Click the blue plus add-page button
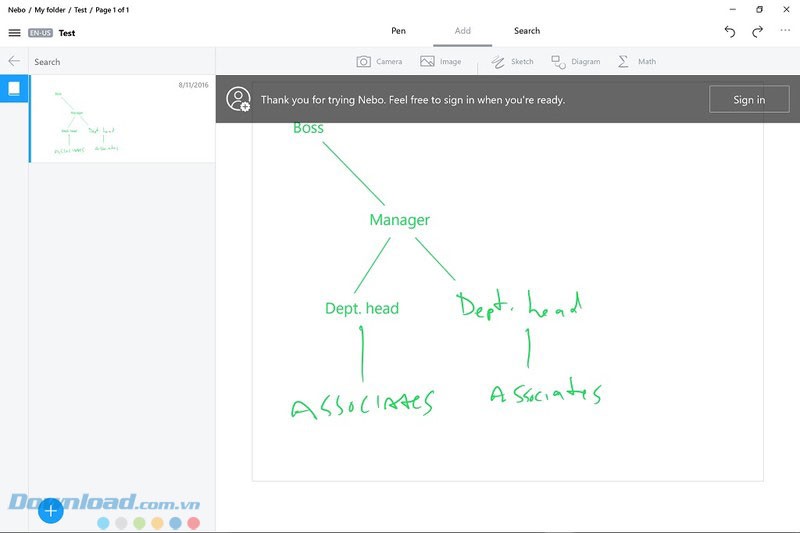800x533 pixels. (51, 511)
